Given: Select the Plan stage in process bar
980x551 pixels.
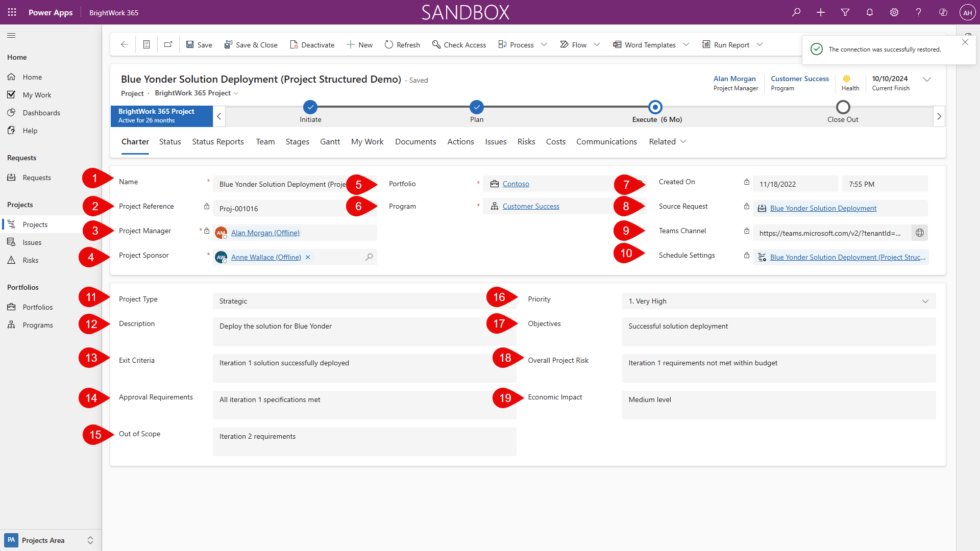Looking at the screenshot, I should point(477,108).
